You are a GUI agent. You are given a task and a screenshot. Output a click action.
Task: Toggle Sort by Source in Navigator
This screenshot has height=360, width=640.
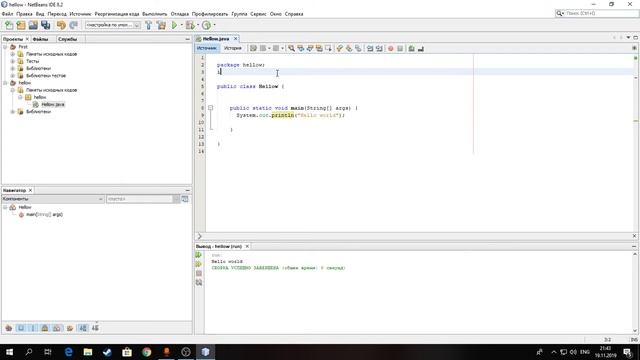click(95, 328)
